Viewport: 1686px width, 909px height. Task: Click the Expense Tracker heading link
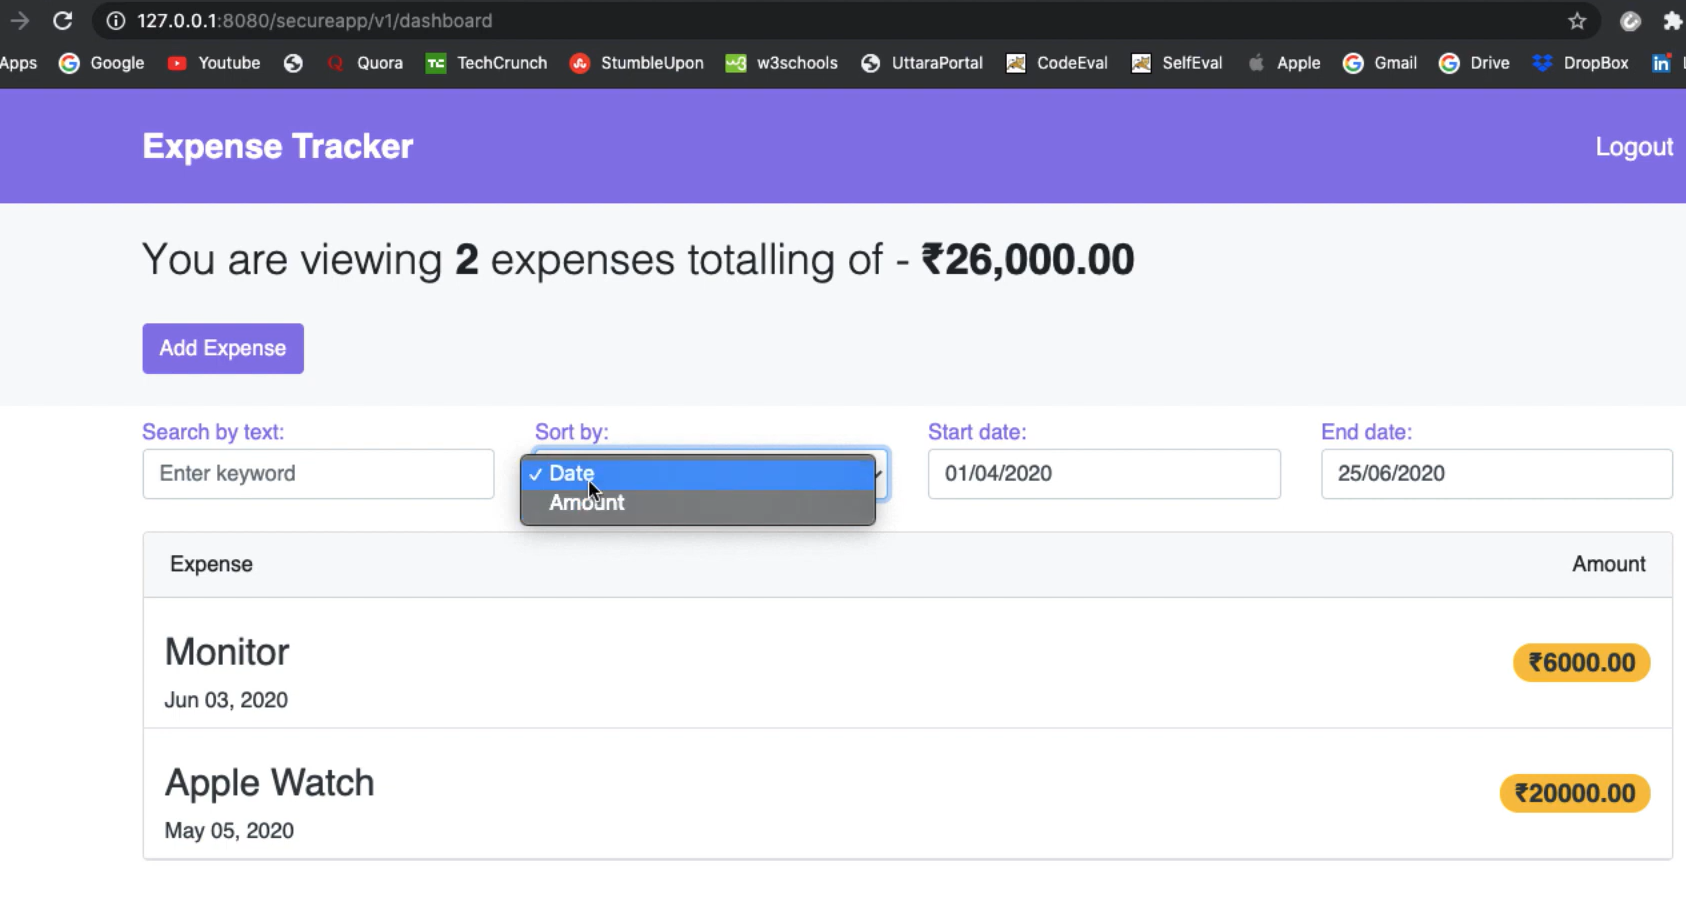pos(277,146)
